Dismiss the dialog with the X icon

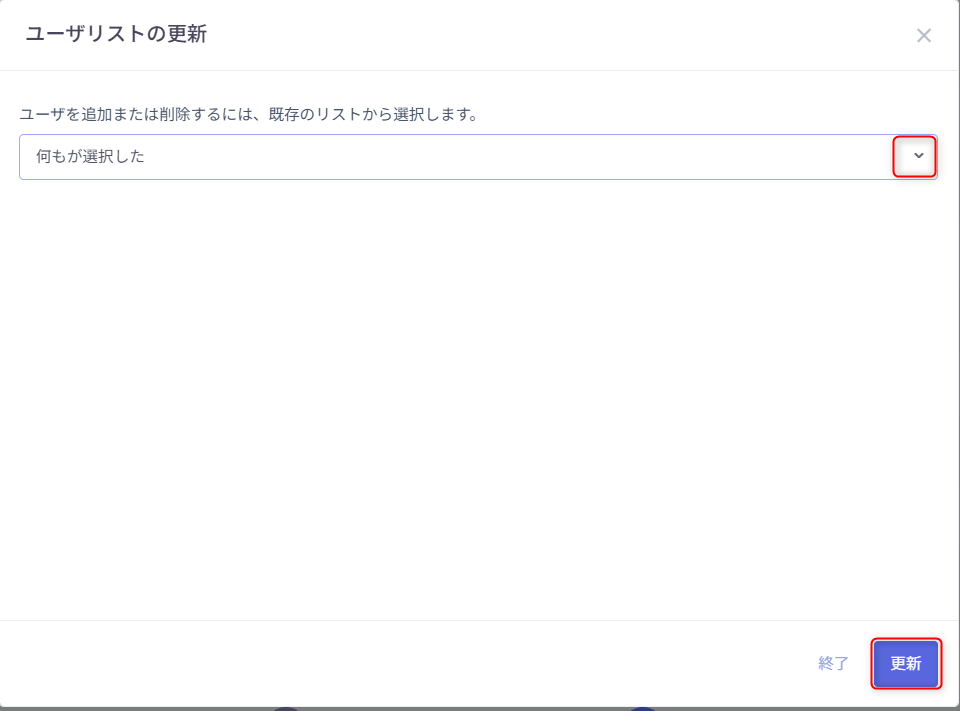point(923,35)
